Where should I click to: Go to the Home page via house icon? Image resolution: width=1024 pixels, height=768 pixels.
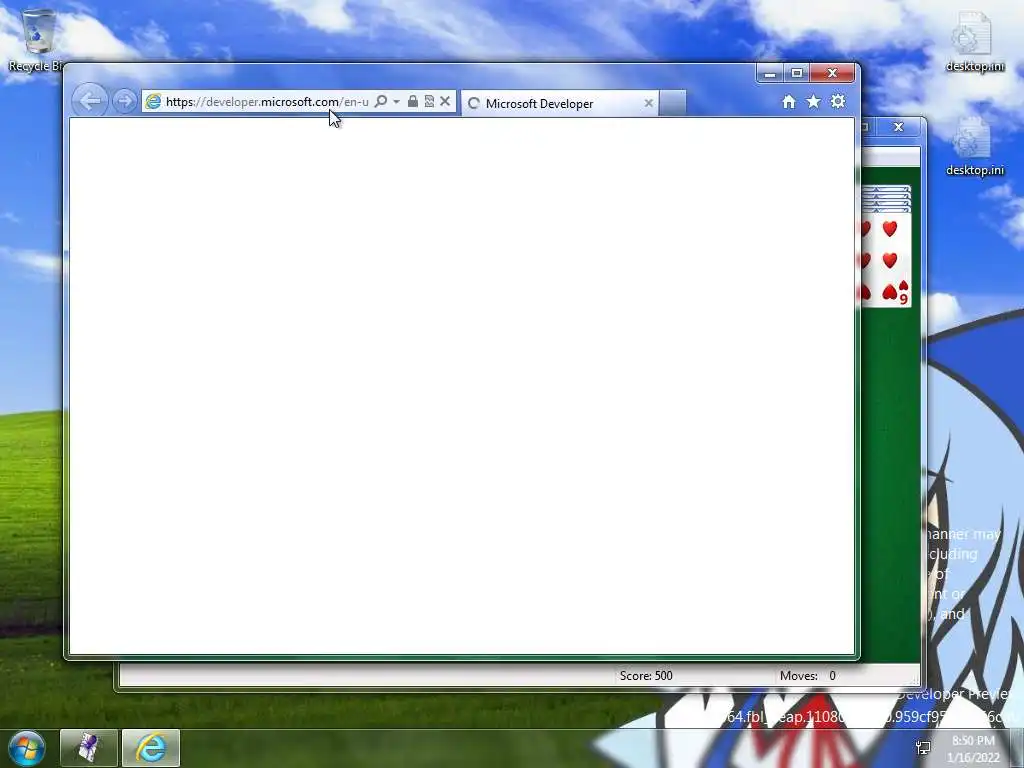click(x=789, y=102)
